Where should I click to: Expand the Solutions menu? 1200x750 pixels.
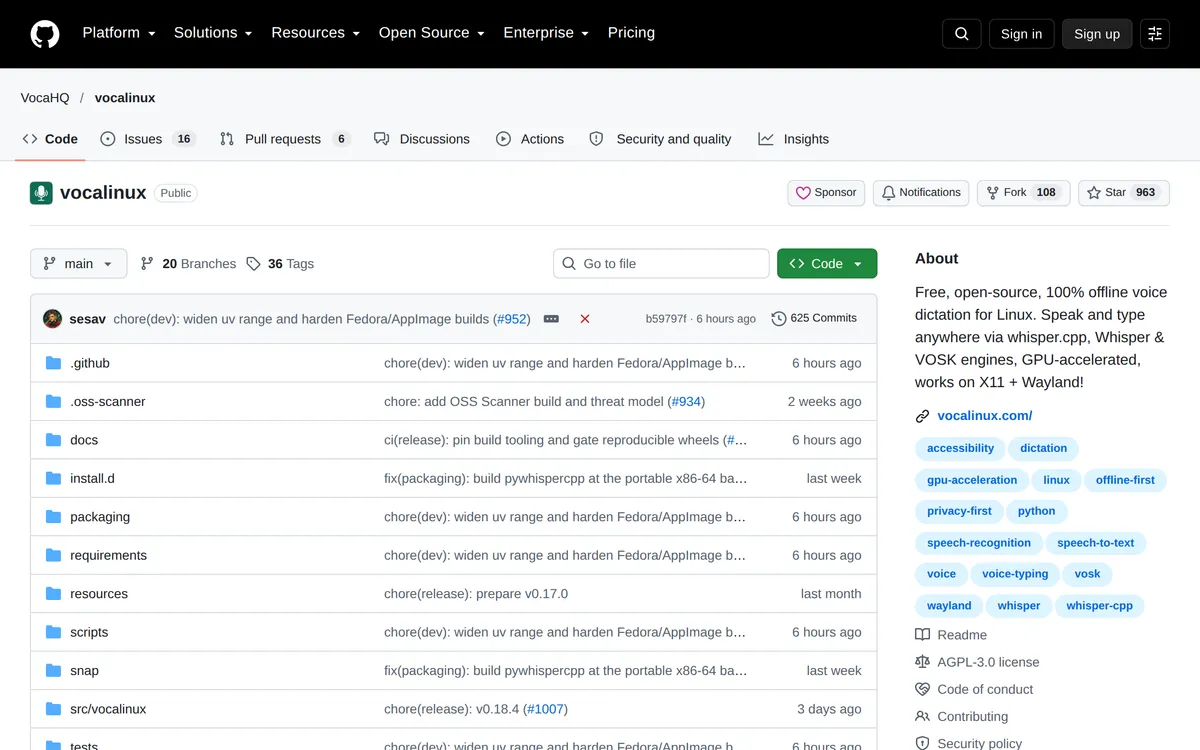pyautogui.click(x=213, y=33)
